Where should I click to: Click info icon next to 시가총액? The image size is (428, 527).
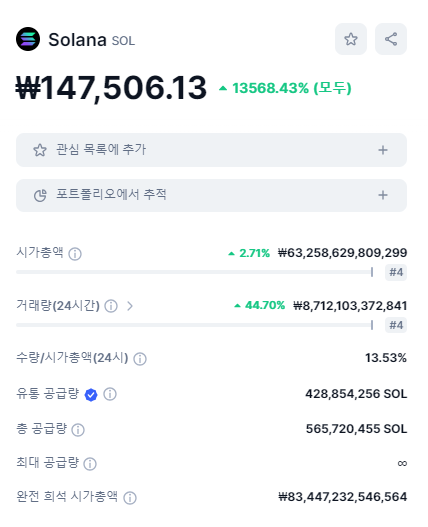click(75, 254)
